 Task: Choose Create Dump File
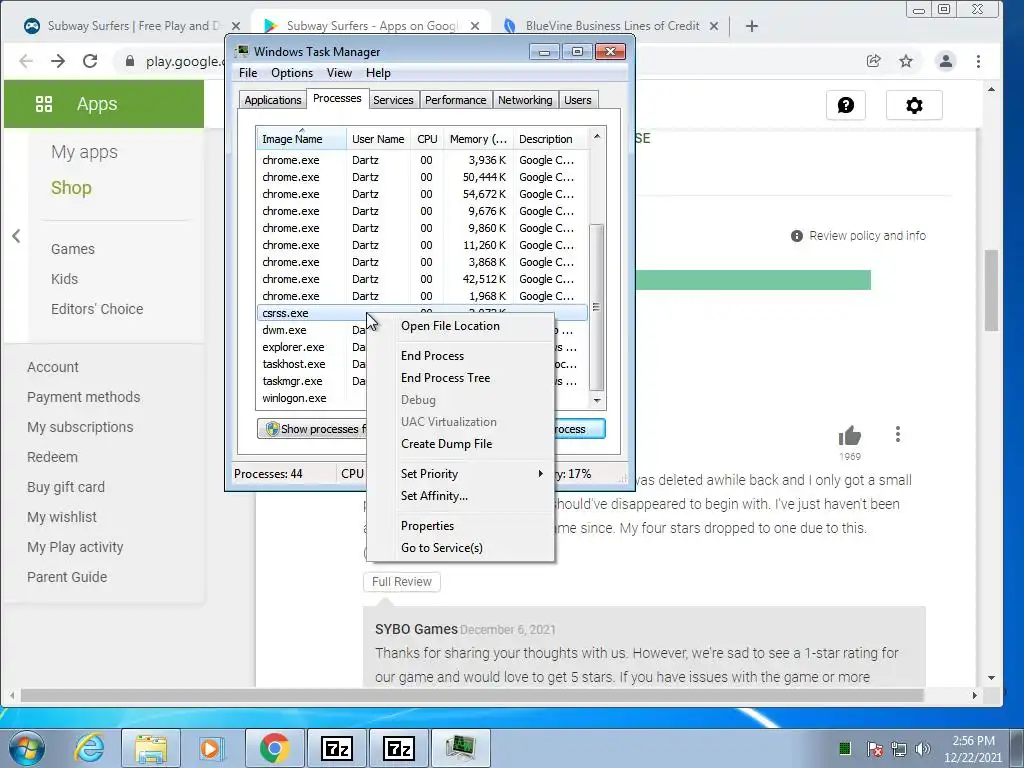point(460,444)
